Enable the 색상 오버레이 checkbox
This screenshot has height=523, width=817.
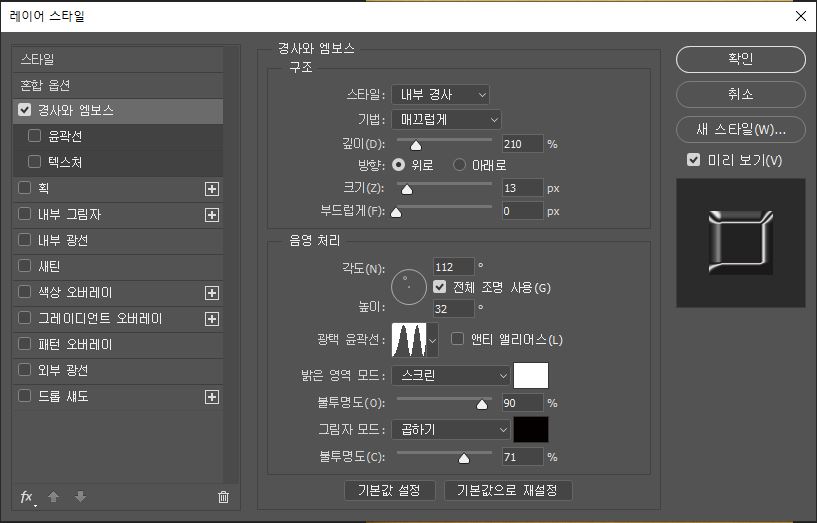tap(24, 292)
